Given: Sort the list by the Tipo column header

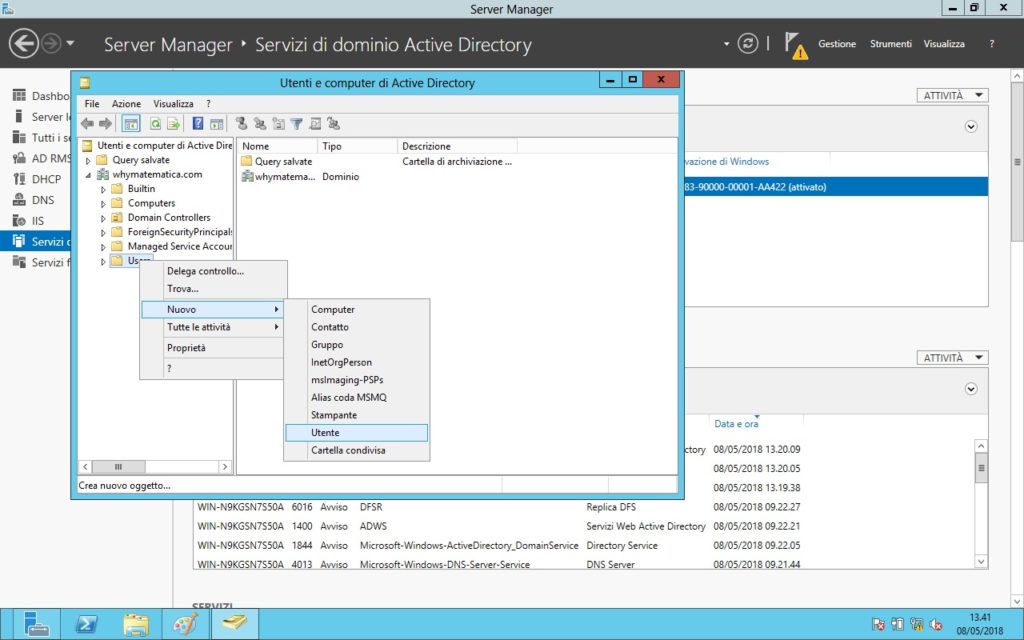Looking at the screenshot, I should pyautogui.click(x=357, y=146).
